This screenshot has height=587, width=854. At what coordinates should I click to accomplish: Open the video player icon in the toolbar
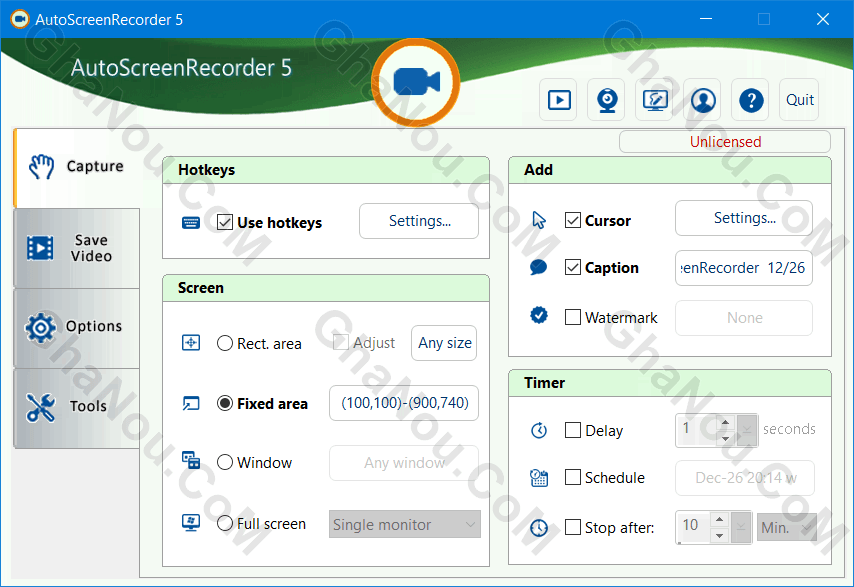pyautogui.click(x=559, y=100)
